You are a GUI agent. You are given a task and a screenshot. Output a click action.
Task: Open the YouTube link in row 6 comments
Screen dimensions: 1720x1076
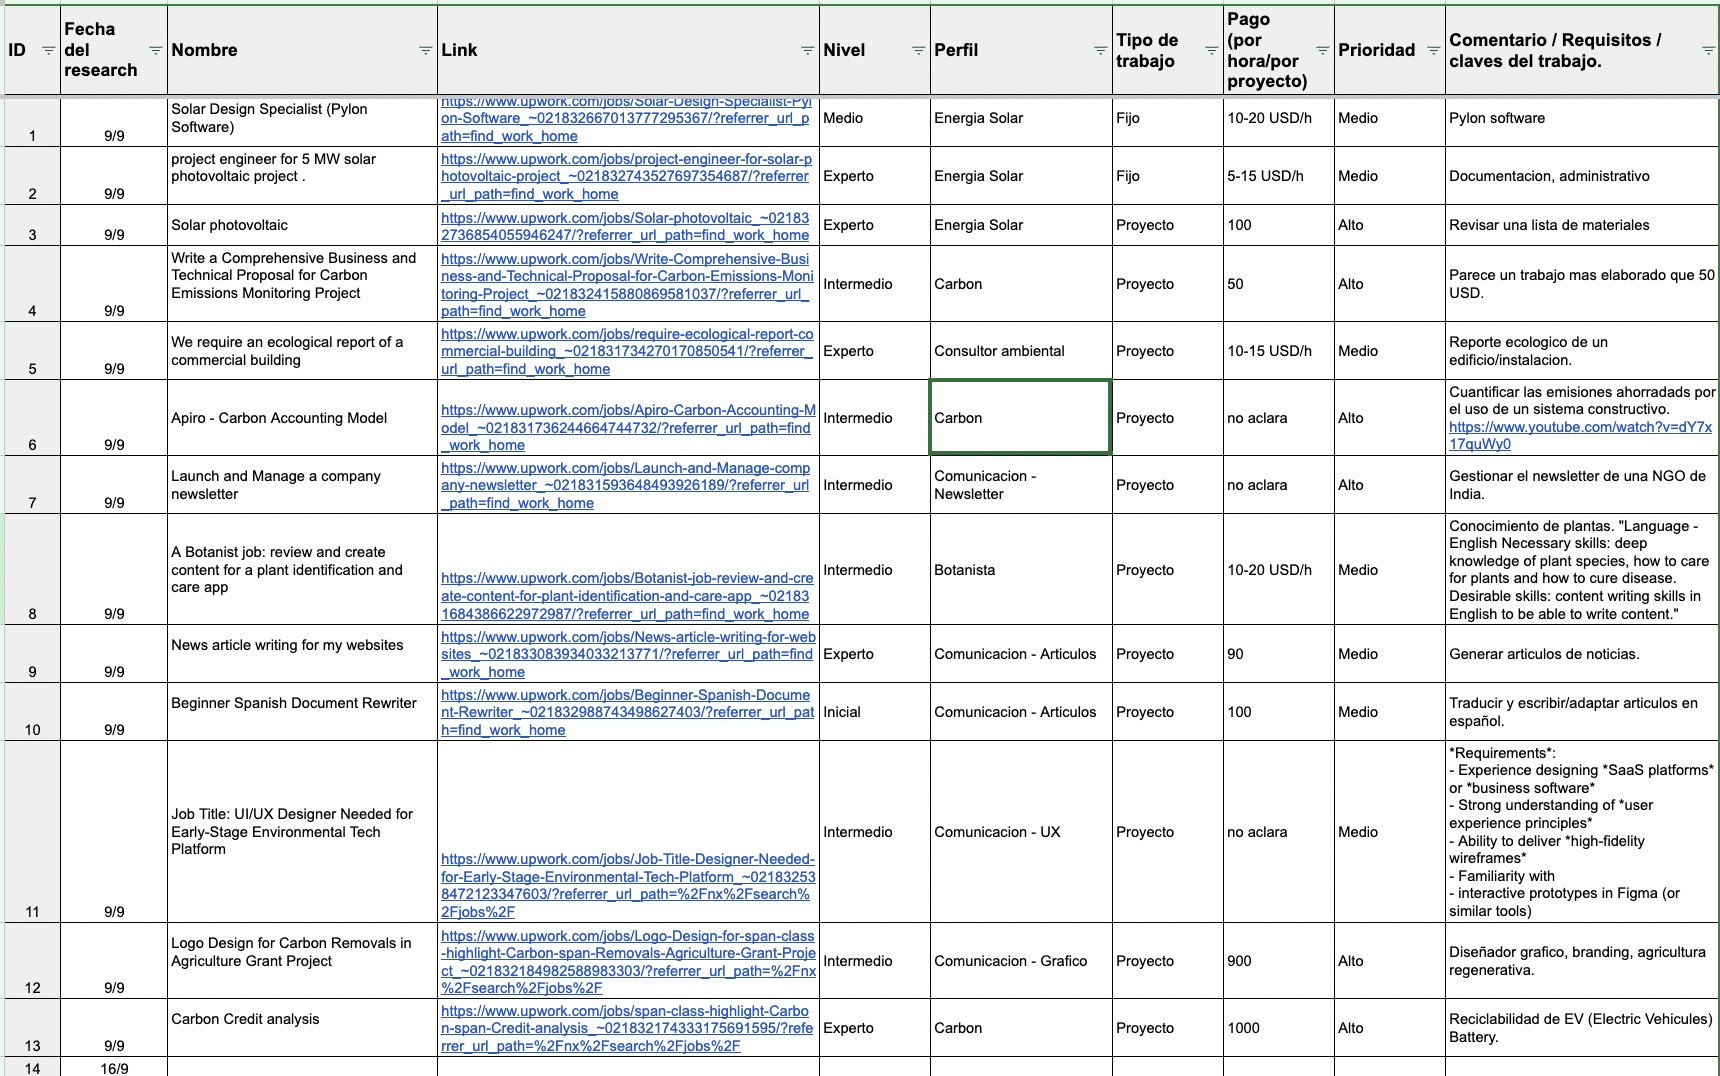coord(1579,435)
